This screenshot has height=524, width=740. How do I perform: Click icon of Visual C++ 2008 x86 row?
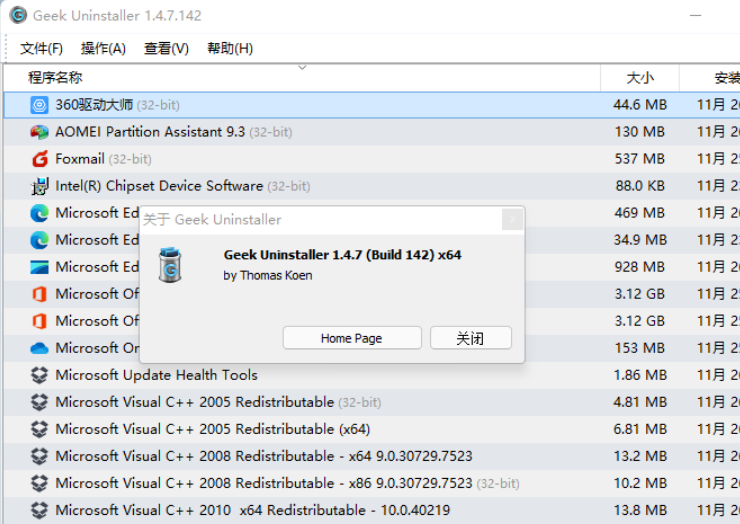[x=39, y=483]
